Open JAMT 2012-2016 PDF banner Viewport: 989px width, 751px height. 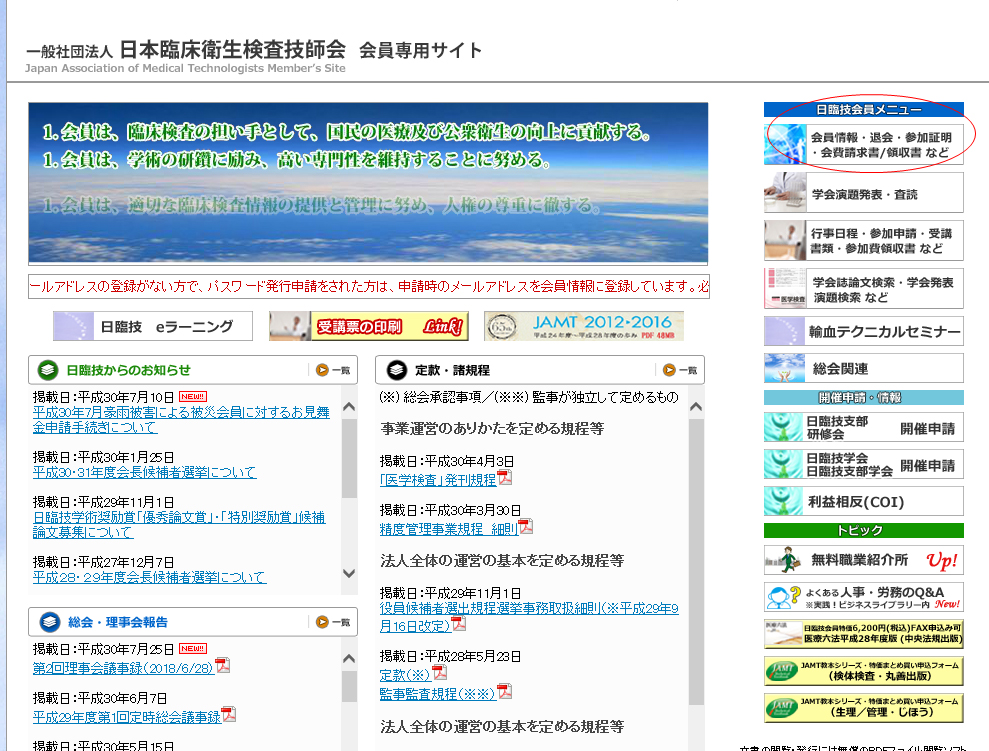pos(584,326)
